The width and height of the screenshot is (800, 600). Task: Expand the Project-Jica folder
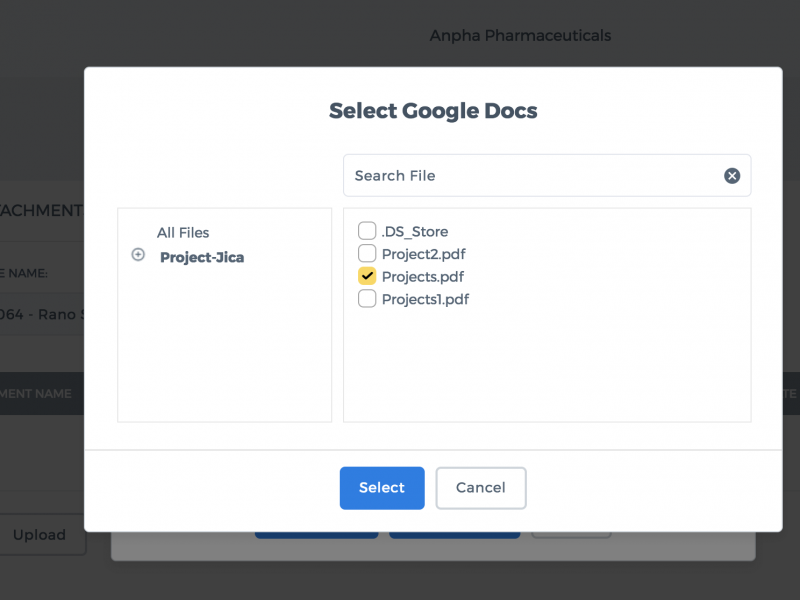tap(138, 254)
